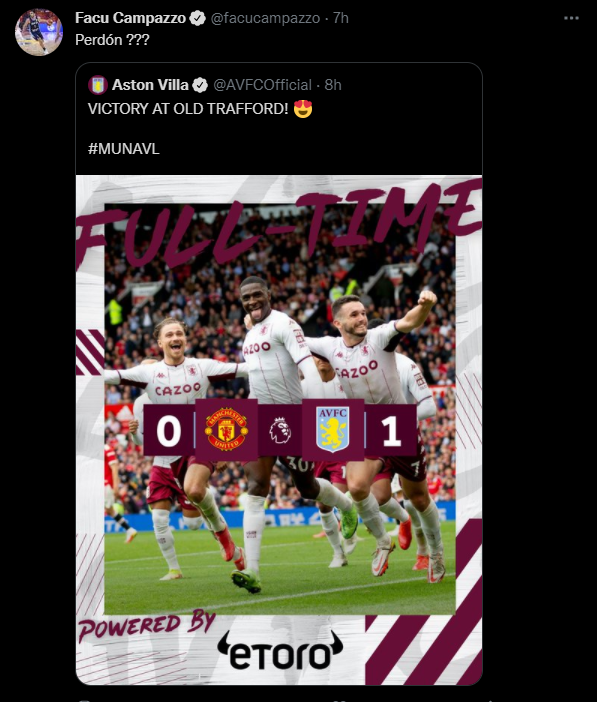Open the full-time celebration photo

279,430
